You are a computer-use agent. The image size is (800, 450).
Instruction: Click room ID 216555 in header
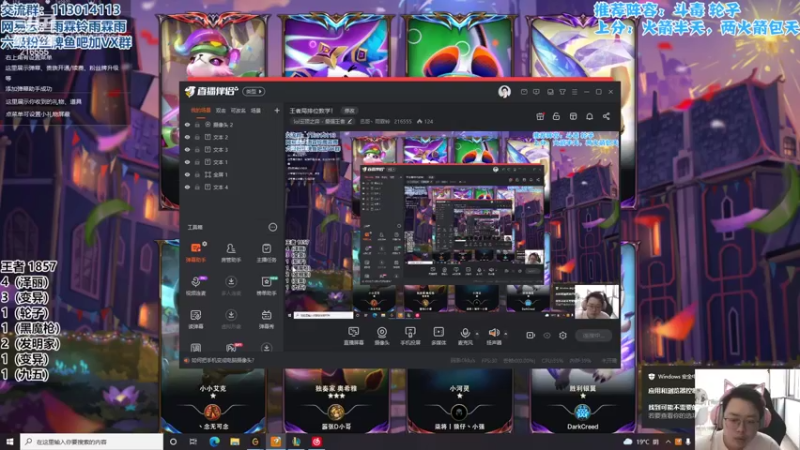(403, 121)
